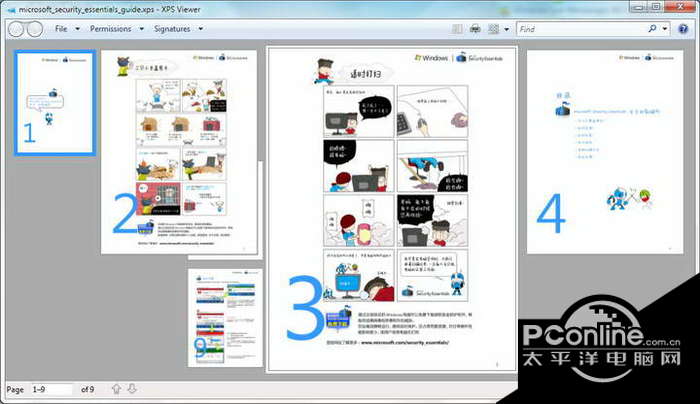The width and height of the screenshot is (700, 404).
Task: Click the magnifier search icon
Action: pyautogui.click(x=652, y=29)
